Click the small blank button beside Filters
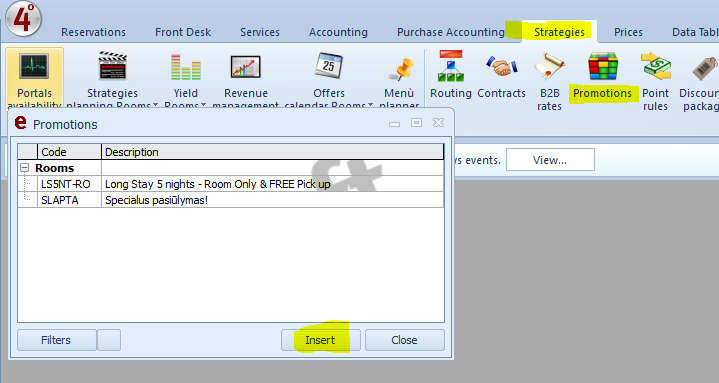 pyautogui.click(x=109, y=340)
